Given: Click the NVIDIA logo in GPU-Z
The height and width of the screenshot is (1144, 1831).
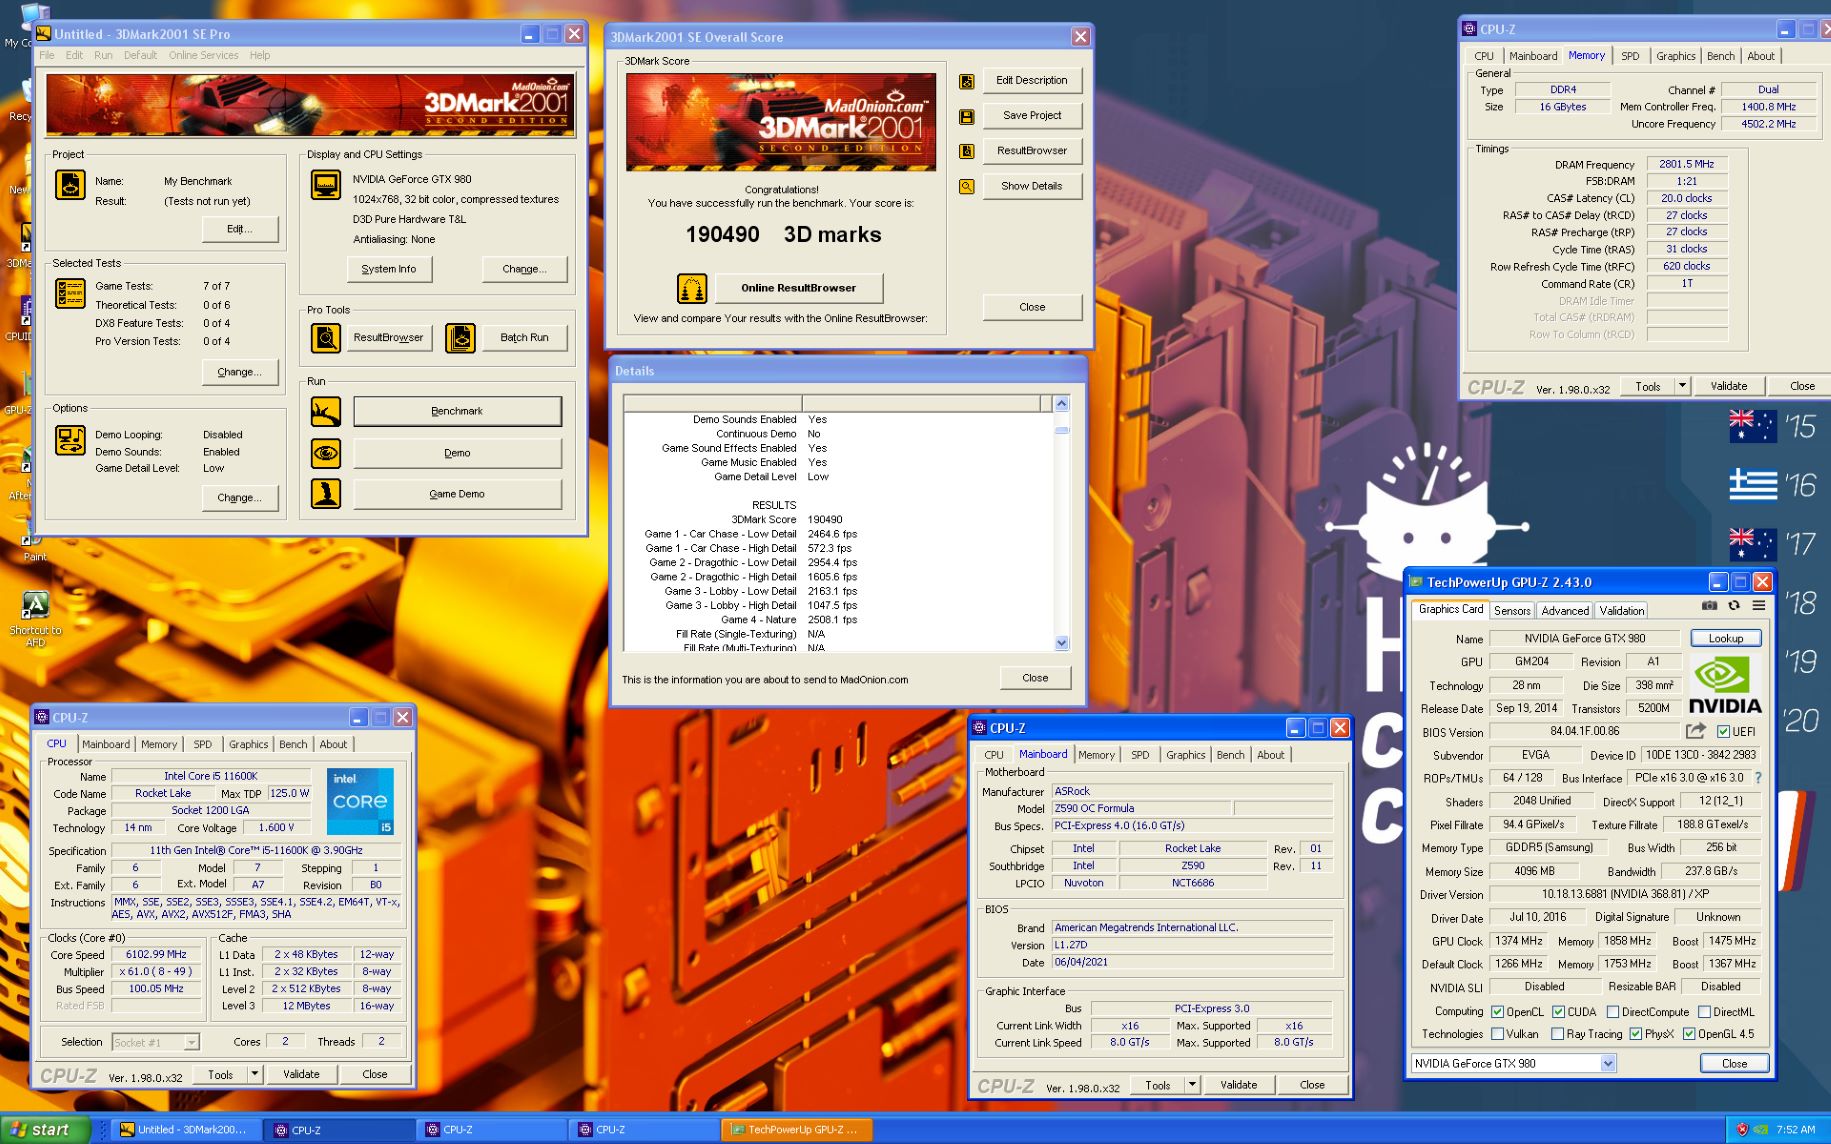Looking at the screenshot, I should point(1726,685).
